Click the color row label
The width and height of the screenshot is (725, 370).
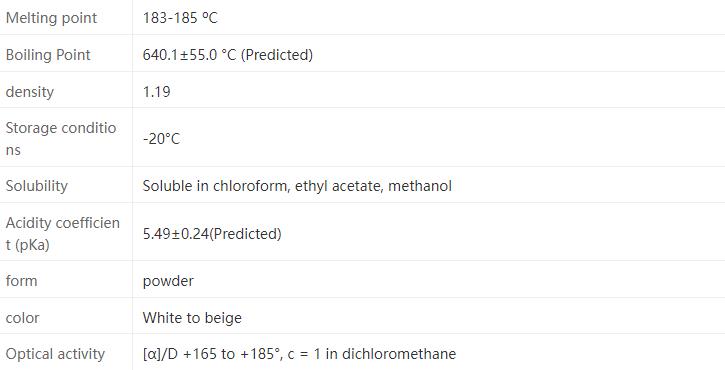(x=22, y=318)
